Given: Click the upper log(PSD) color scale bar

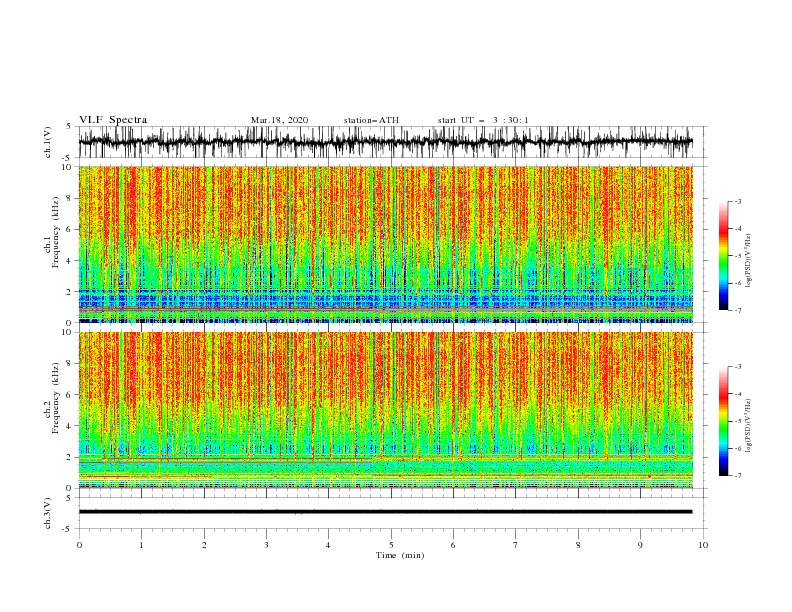Looking at the screenshot, I should [x=724, y=256].
